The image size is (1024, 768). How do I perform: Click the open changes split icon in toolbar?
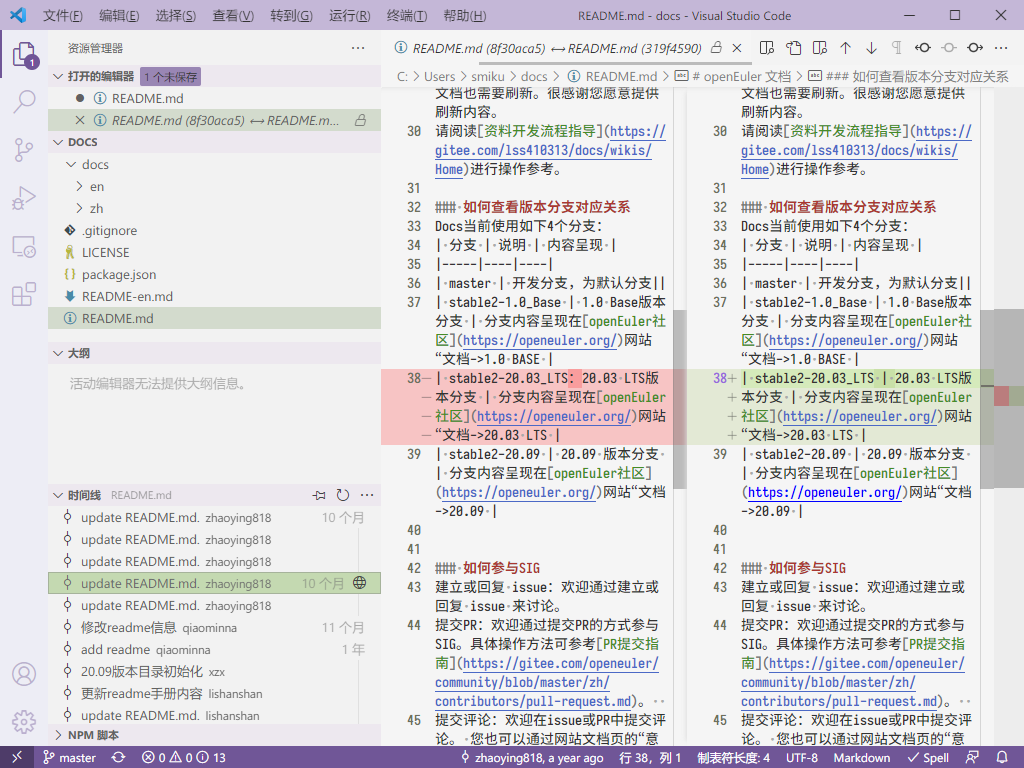pos(767,48)
